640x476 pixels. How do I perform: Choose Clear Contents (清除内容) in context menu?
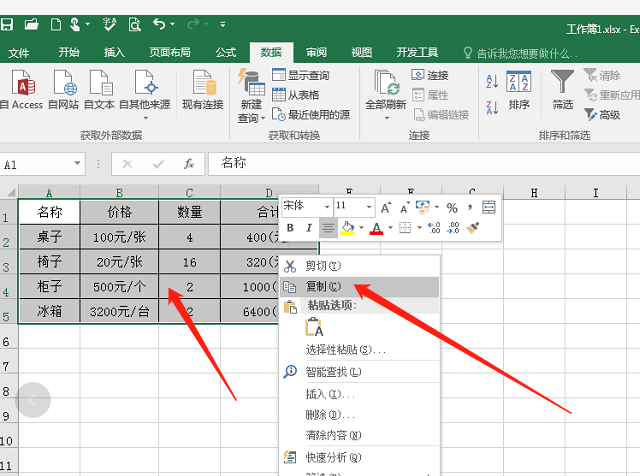360,435
